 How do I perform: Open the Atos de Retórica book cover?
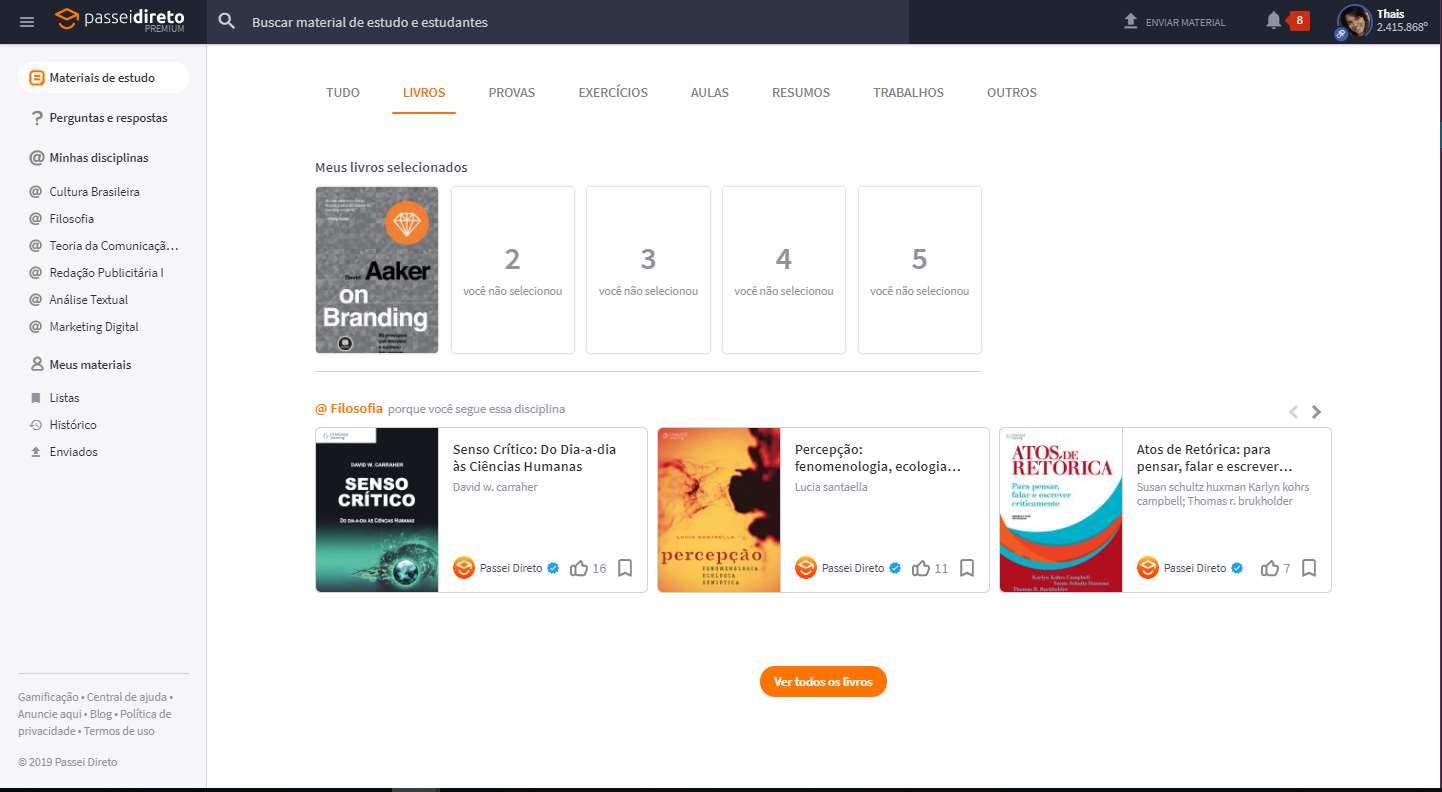[1061, 510]
